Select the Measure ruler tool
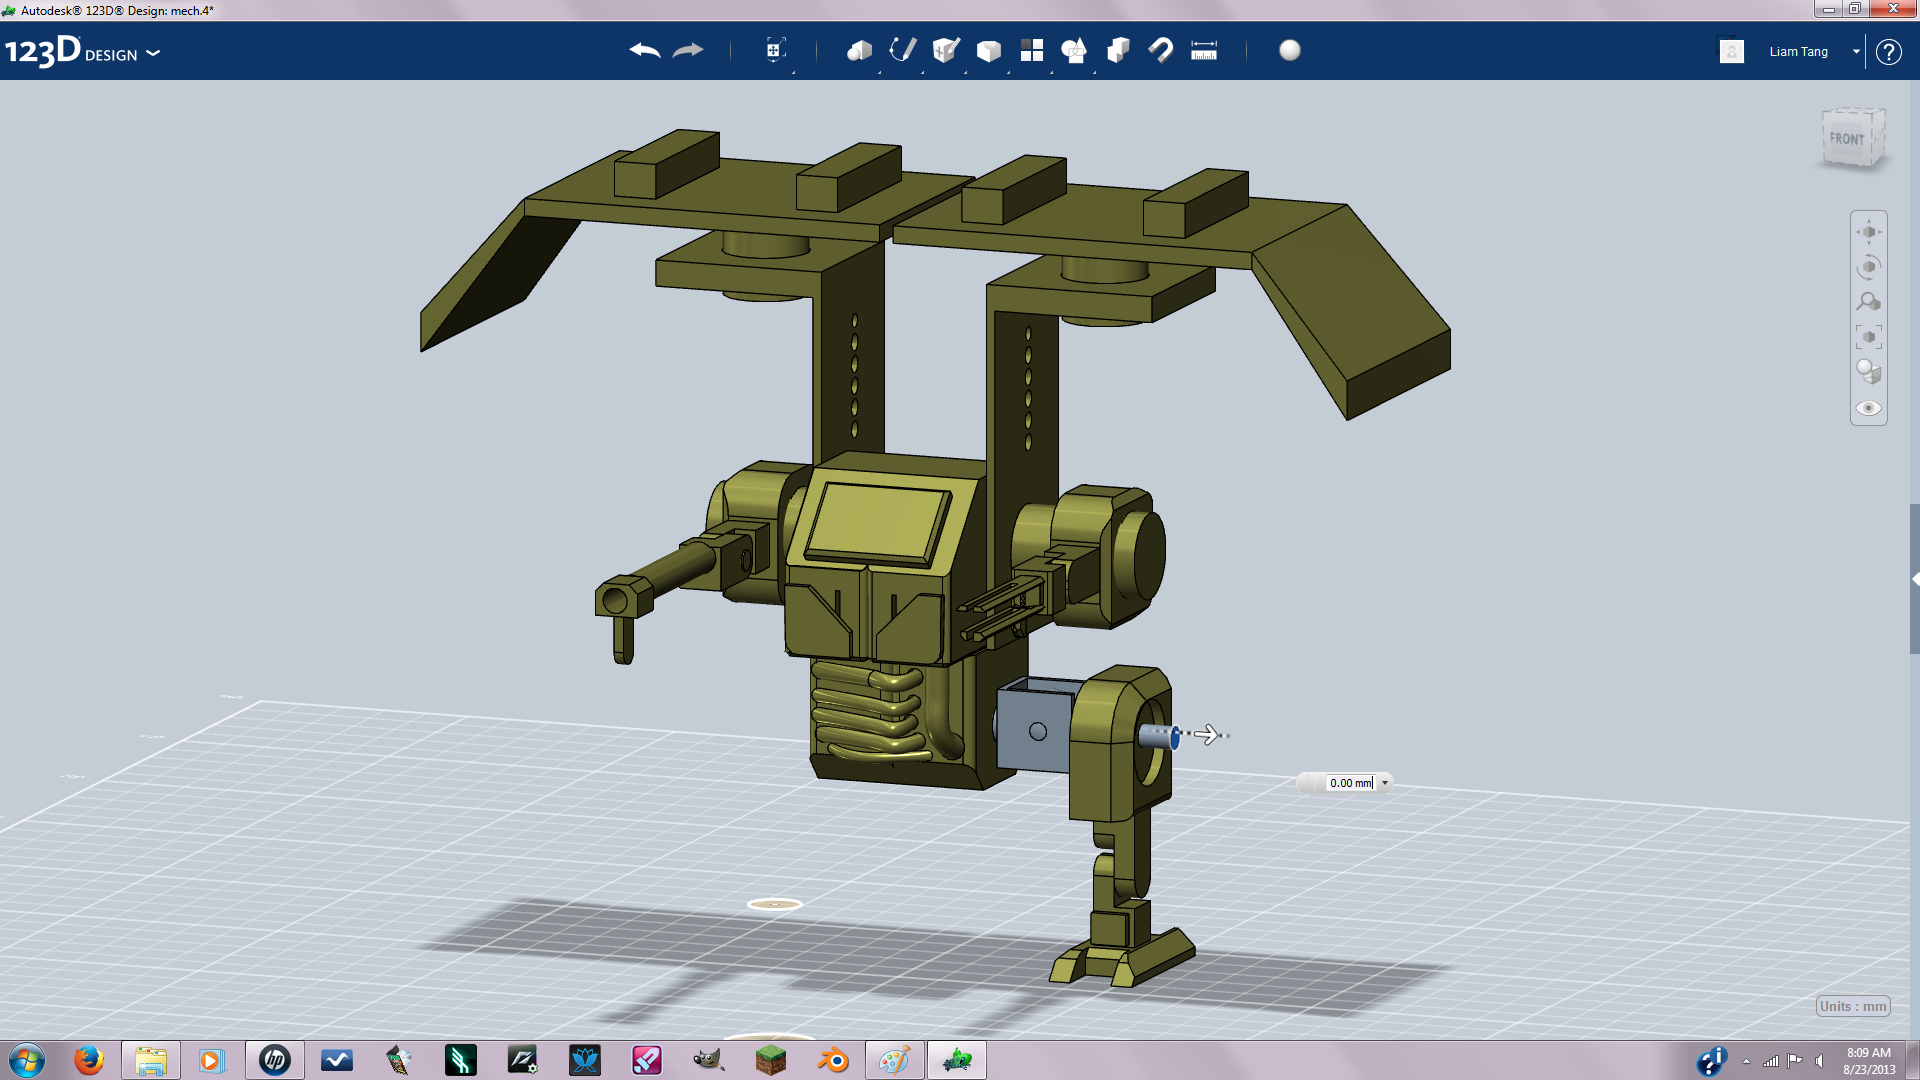 pyautogui.click(x=1204, y=50)
